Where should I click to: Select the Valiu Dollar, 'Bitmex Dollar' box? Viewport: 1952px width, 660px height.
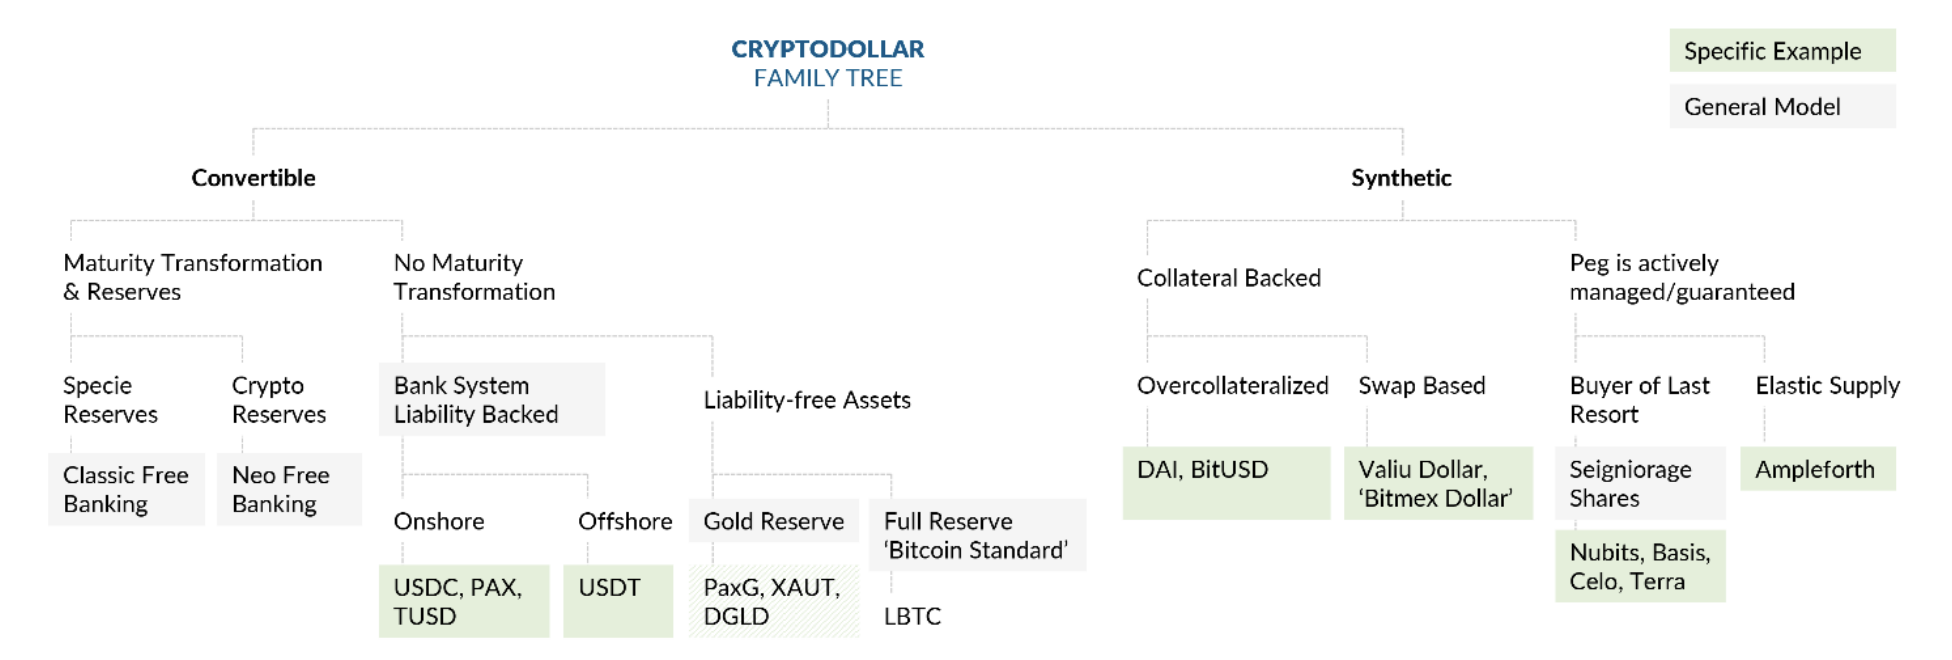coord(1438,483)
